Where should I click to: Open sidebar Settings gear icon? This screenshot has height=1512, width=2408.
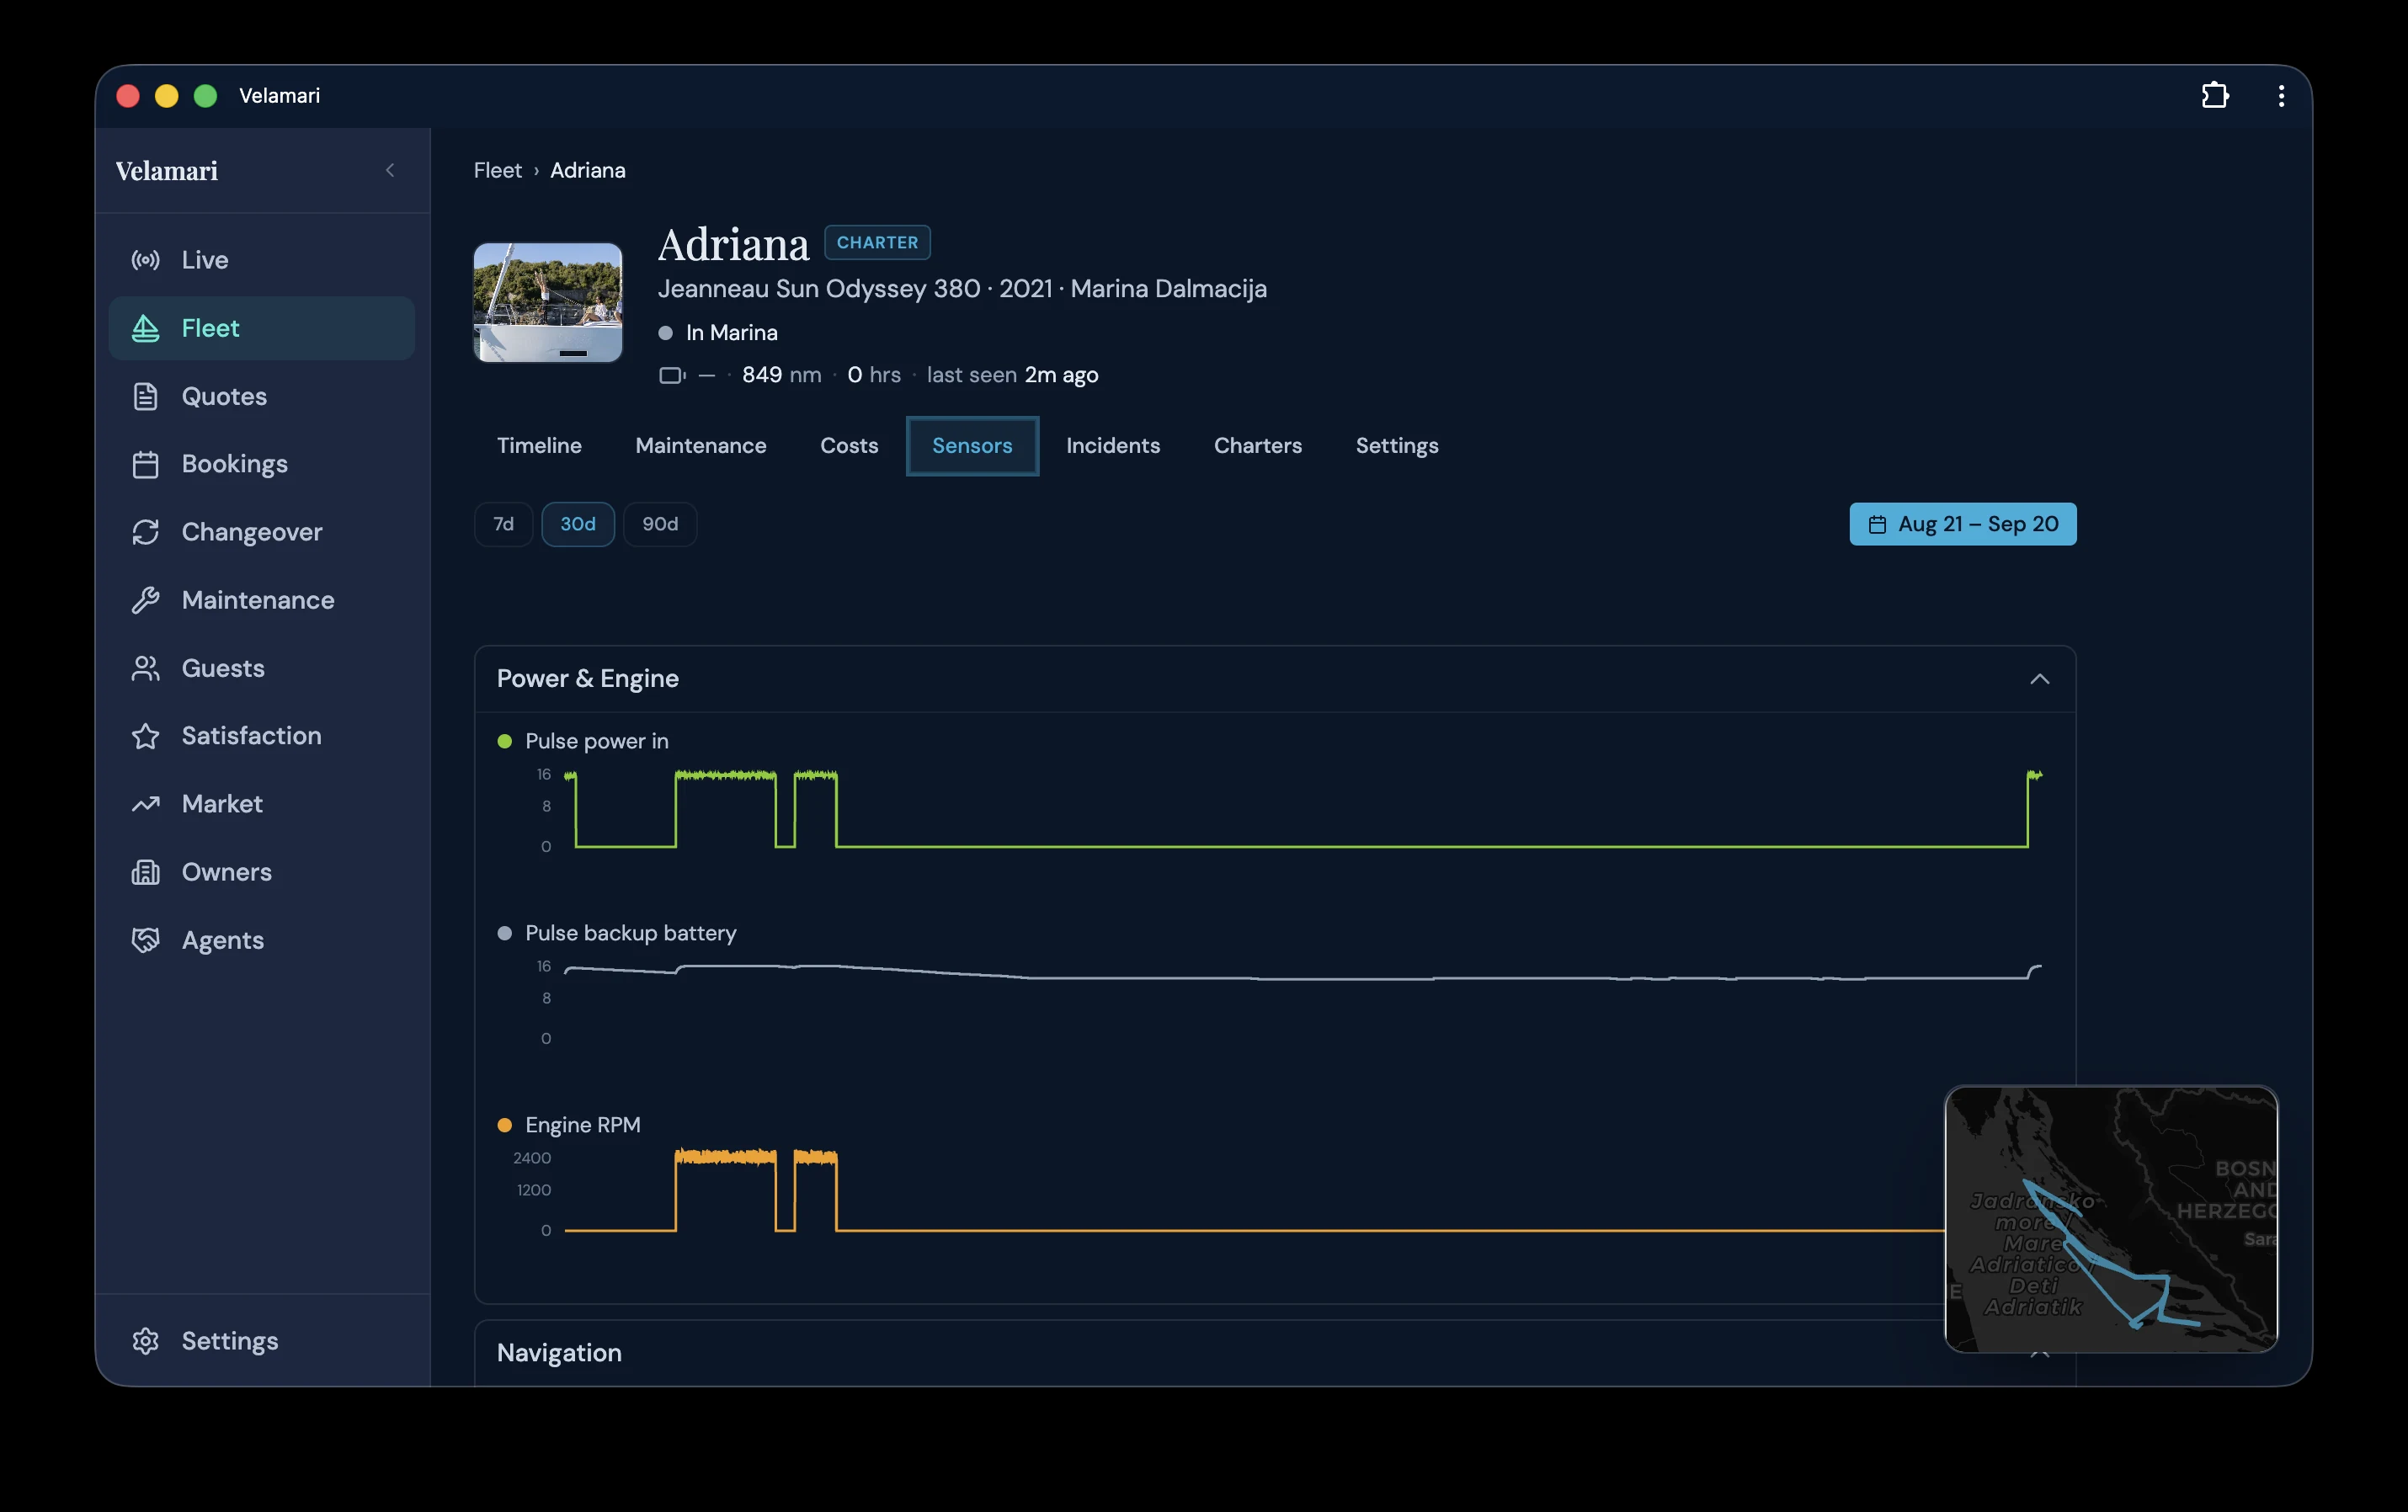146,1341
